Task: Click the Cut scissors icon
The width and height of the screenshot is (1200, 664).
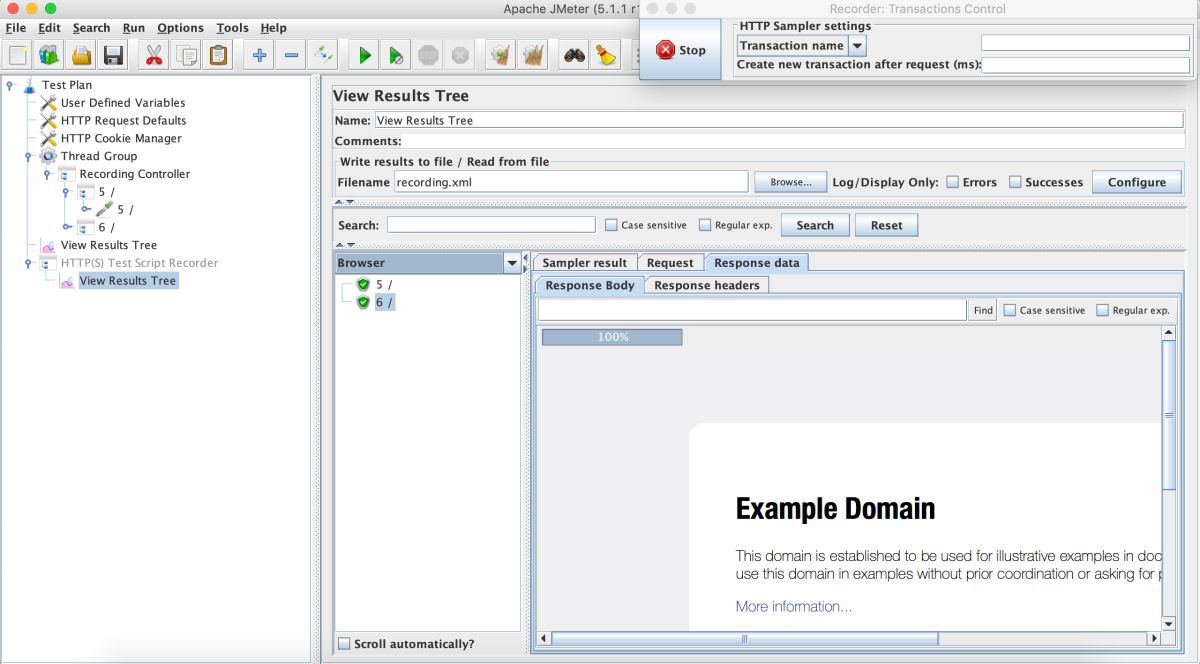Action: point(154,55)
